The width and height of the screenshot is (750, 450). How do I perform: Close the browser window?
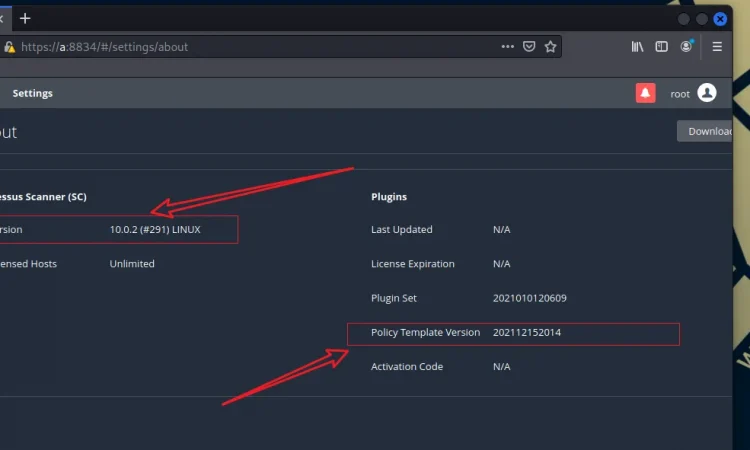[x=720, y=19]
